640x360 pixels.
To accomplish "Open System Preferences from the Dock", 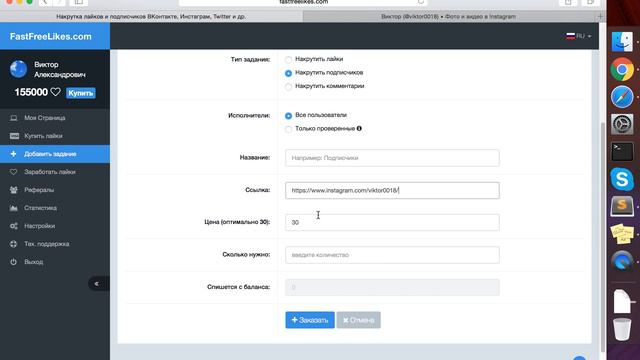I will point(622,124).
